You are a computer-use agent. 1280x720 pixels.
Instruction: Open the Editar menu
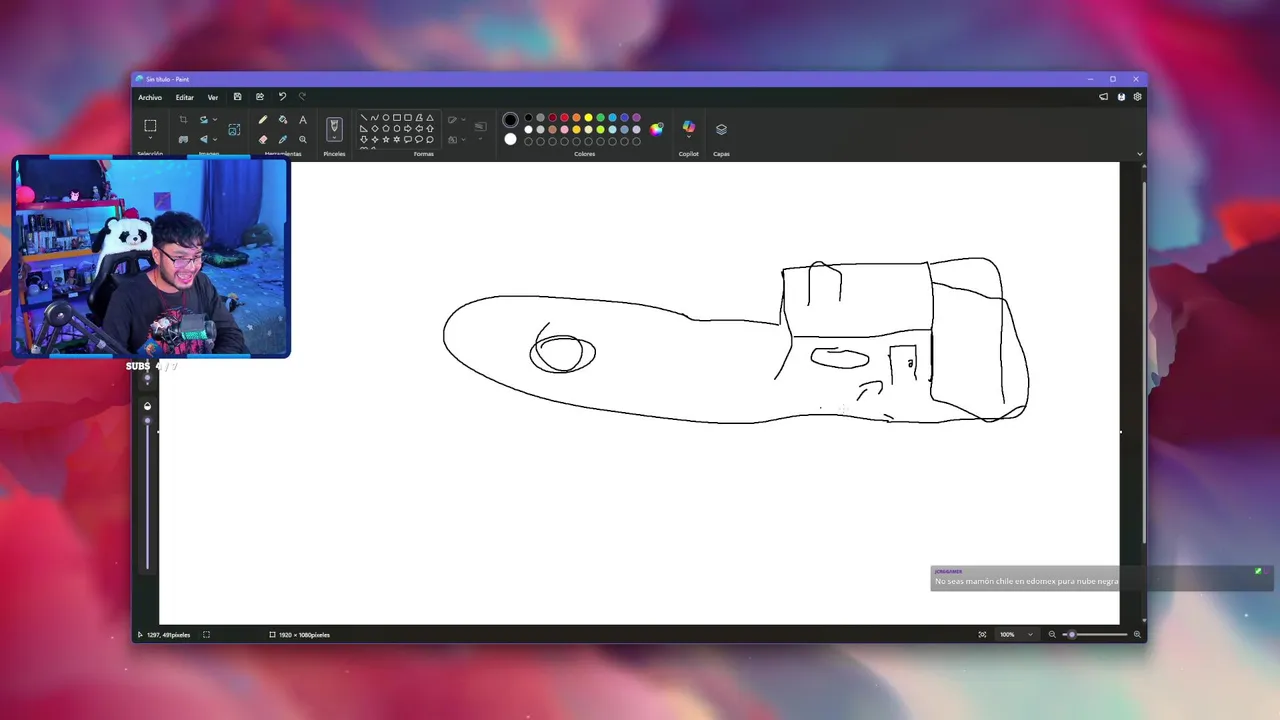[x=185, y=97]
